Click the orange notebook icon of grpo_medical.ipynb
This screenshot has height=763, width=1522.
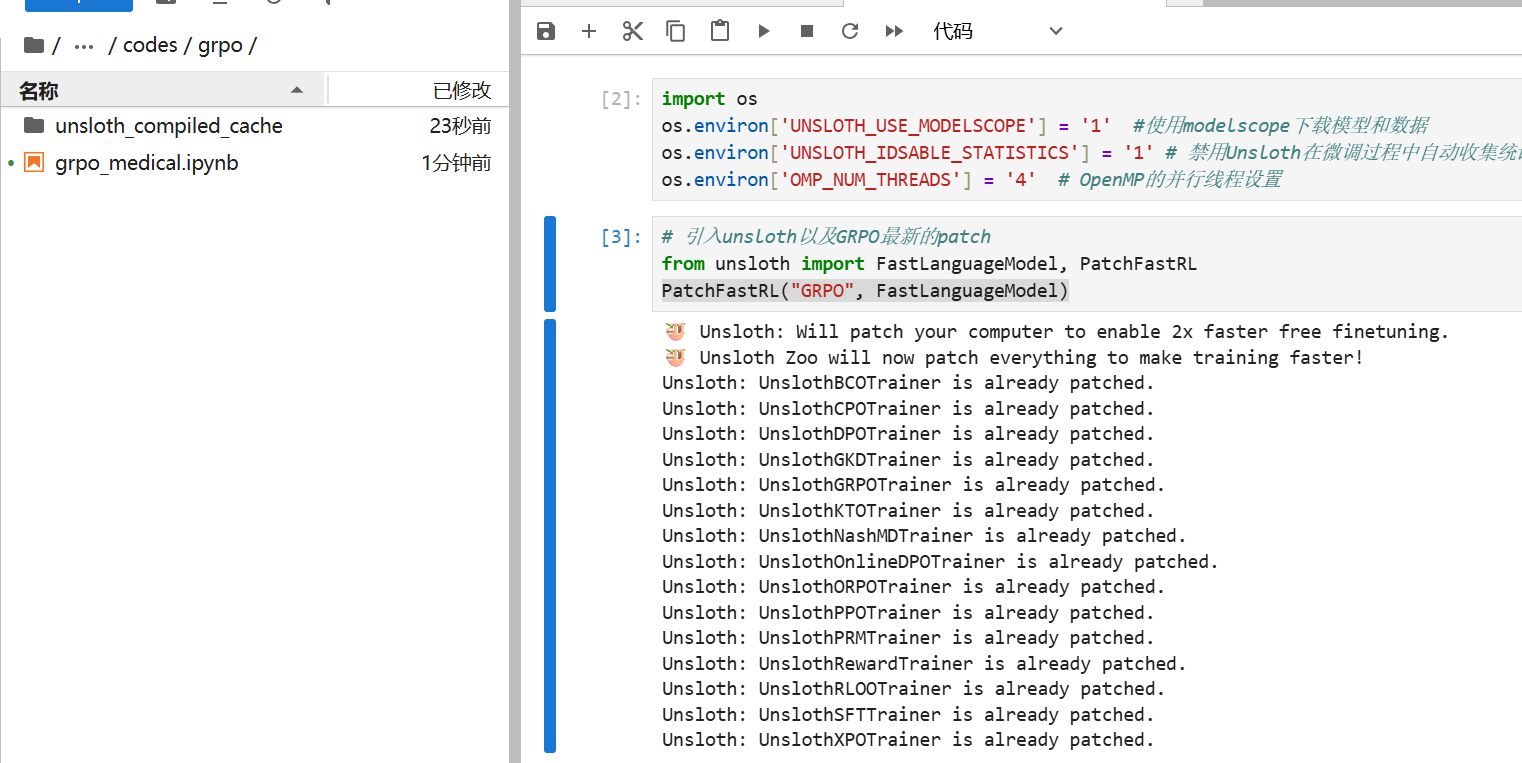pyautogui.click(x=35, y=162)
